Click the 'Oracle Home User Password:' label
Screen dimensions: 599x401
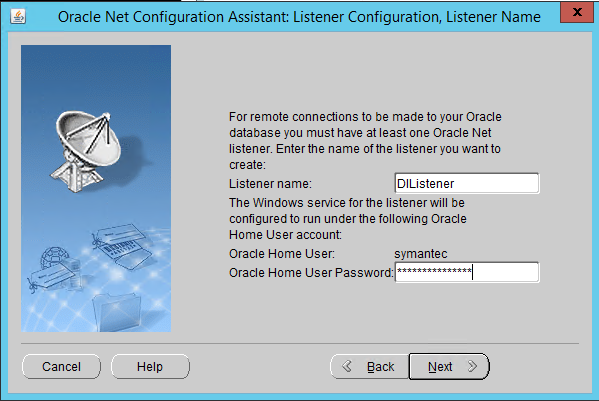pos(311,273)
